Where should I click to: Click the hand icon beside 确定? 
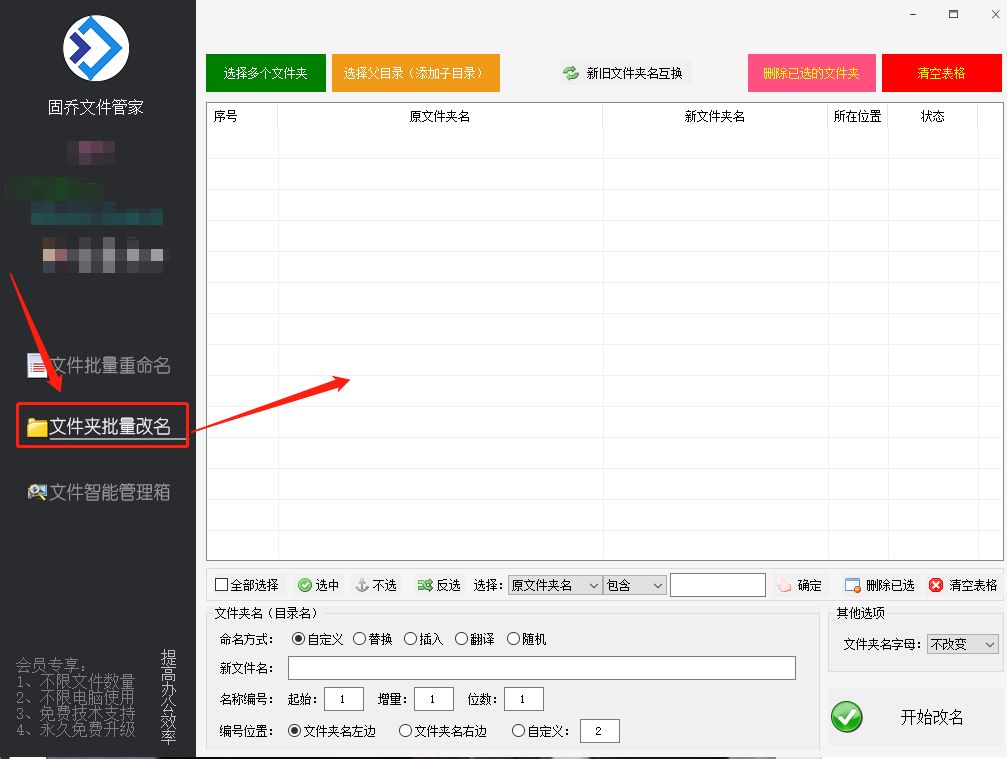(x=784, y=585)
